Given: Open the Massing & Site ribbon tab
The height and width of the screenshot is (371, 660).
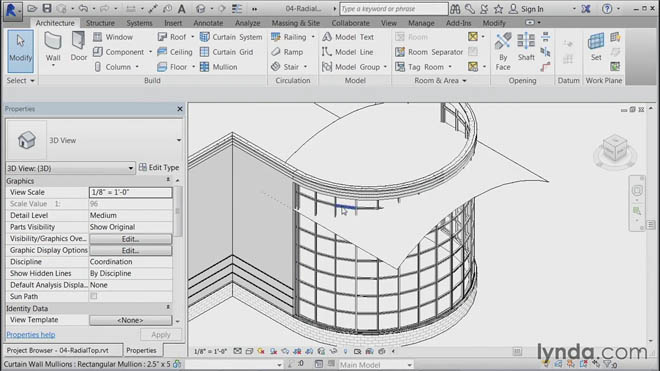Looking at the screenshot, I should [x=295, y=23].
